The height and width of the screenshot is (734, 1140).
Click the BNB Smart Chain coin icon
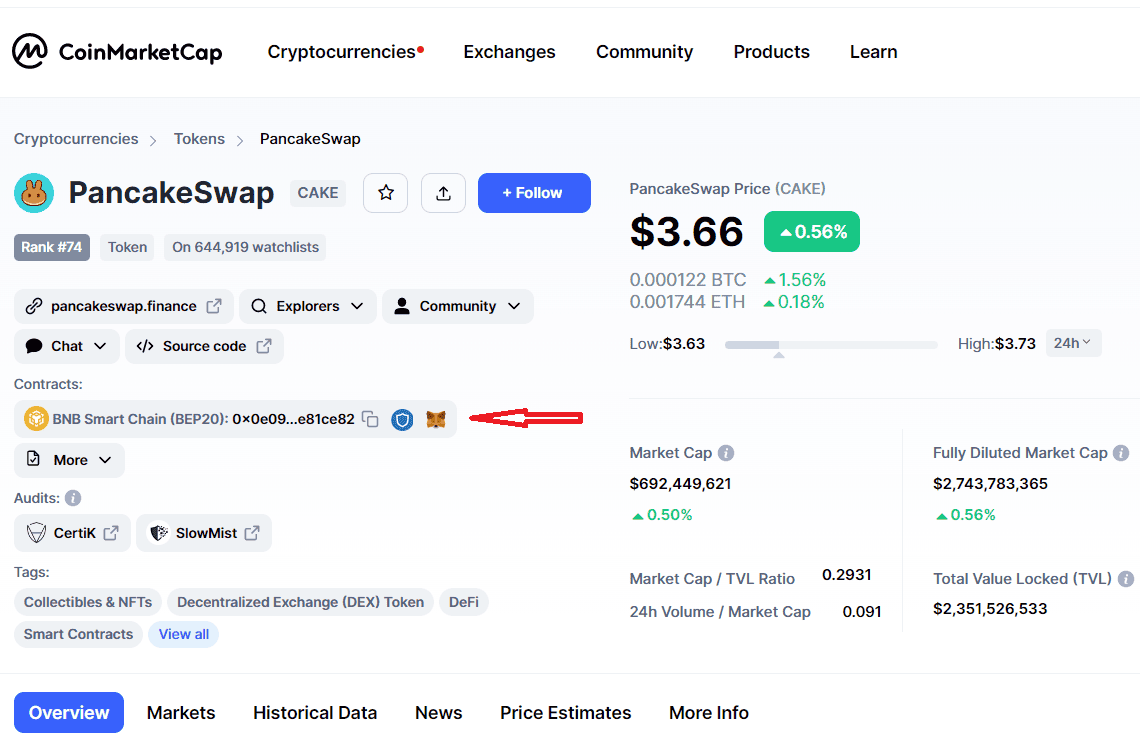36,419
